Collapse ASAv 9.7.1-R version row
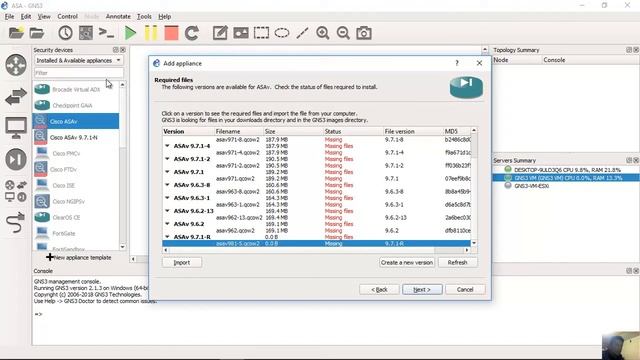Viewport: 640px width, 360px height. [167, 237]
